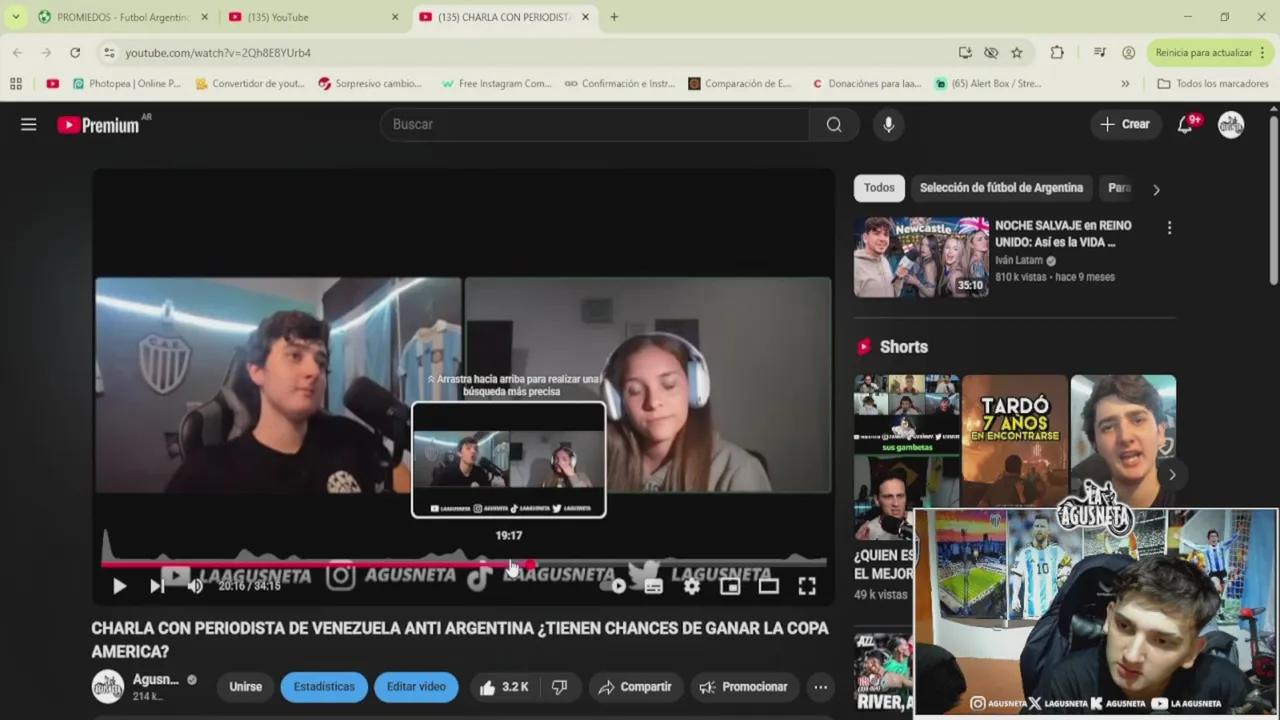Open the Agusn... channel name link
1280x720 pixels.
coord(156,680)
